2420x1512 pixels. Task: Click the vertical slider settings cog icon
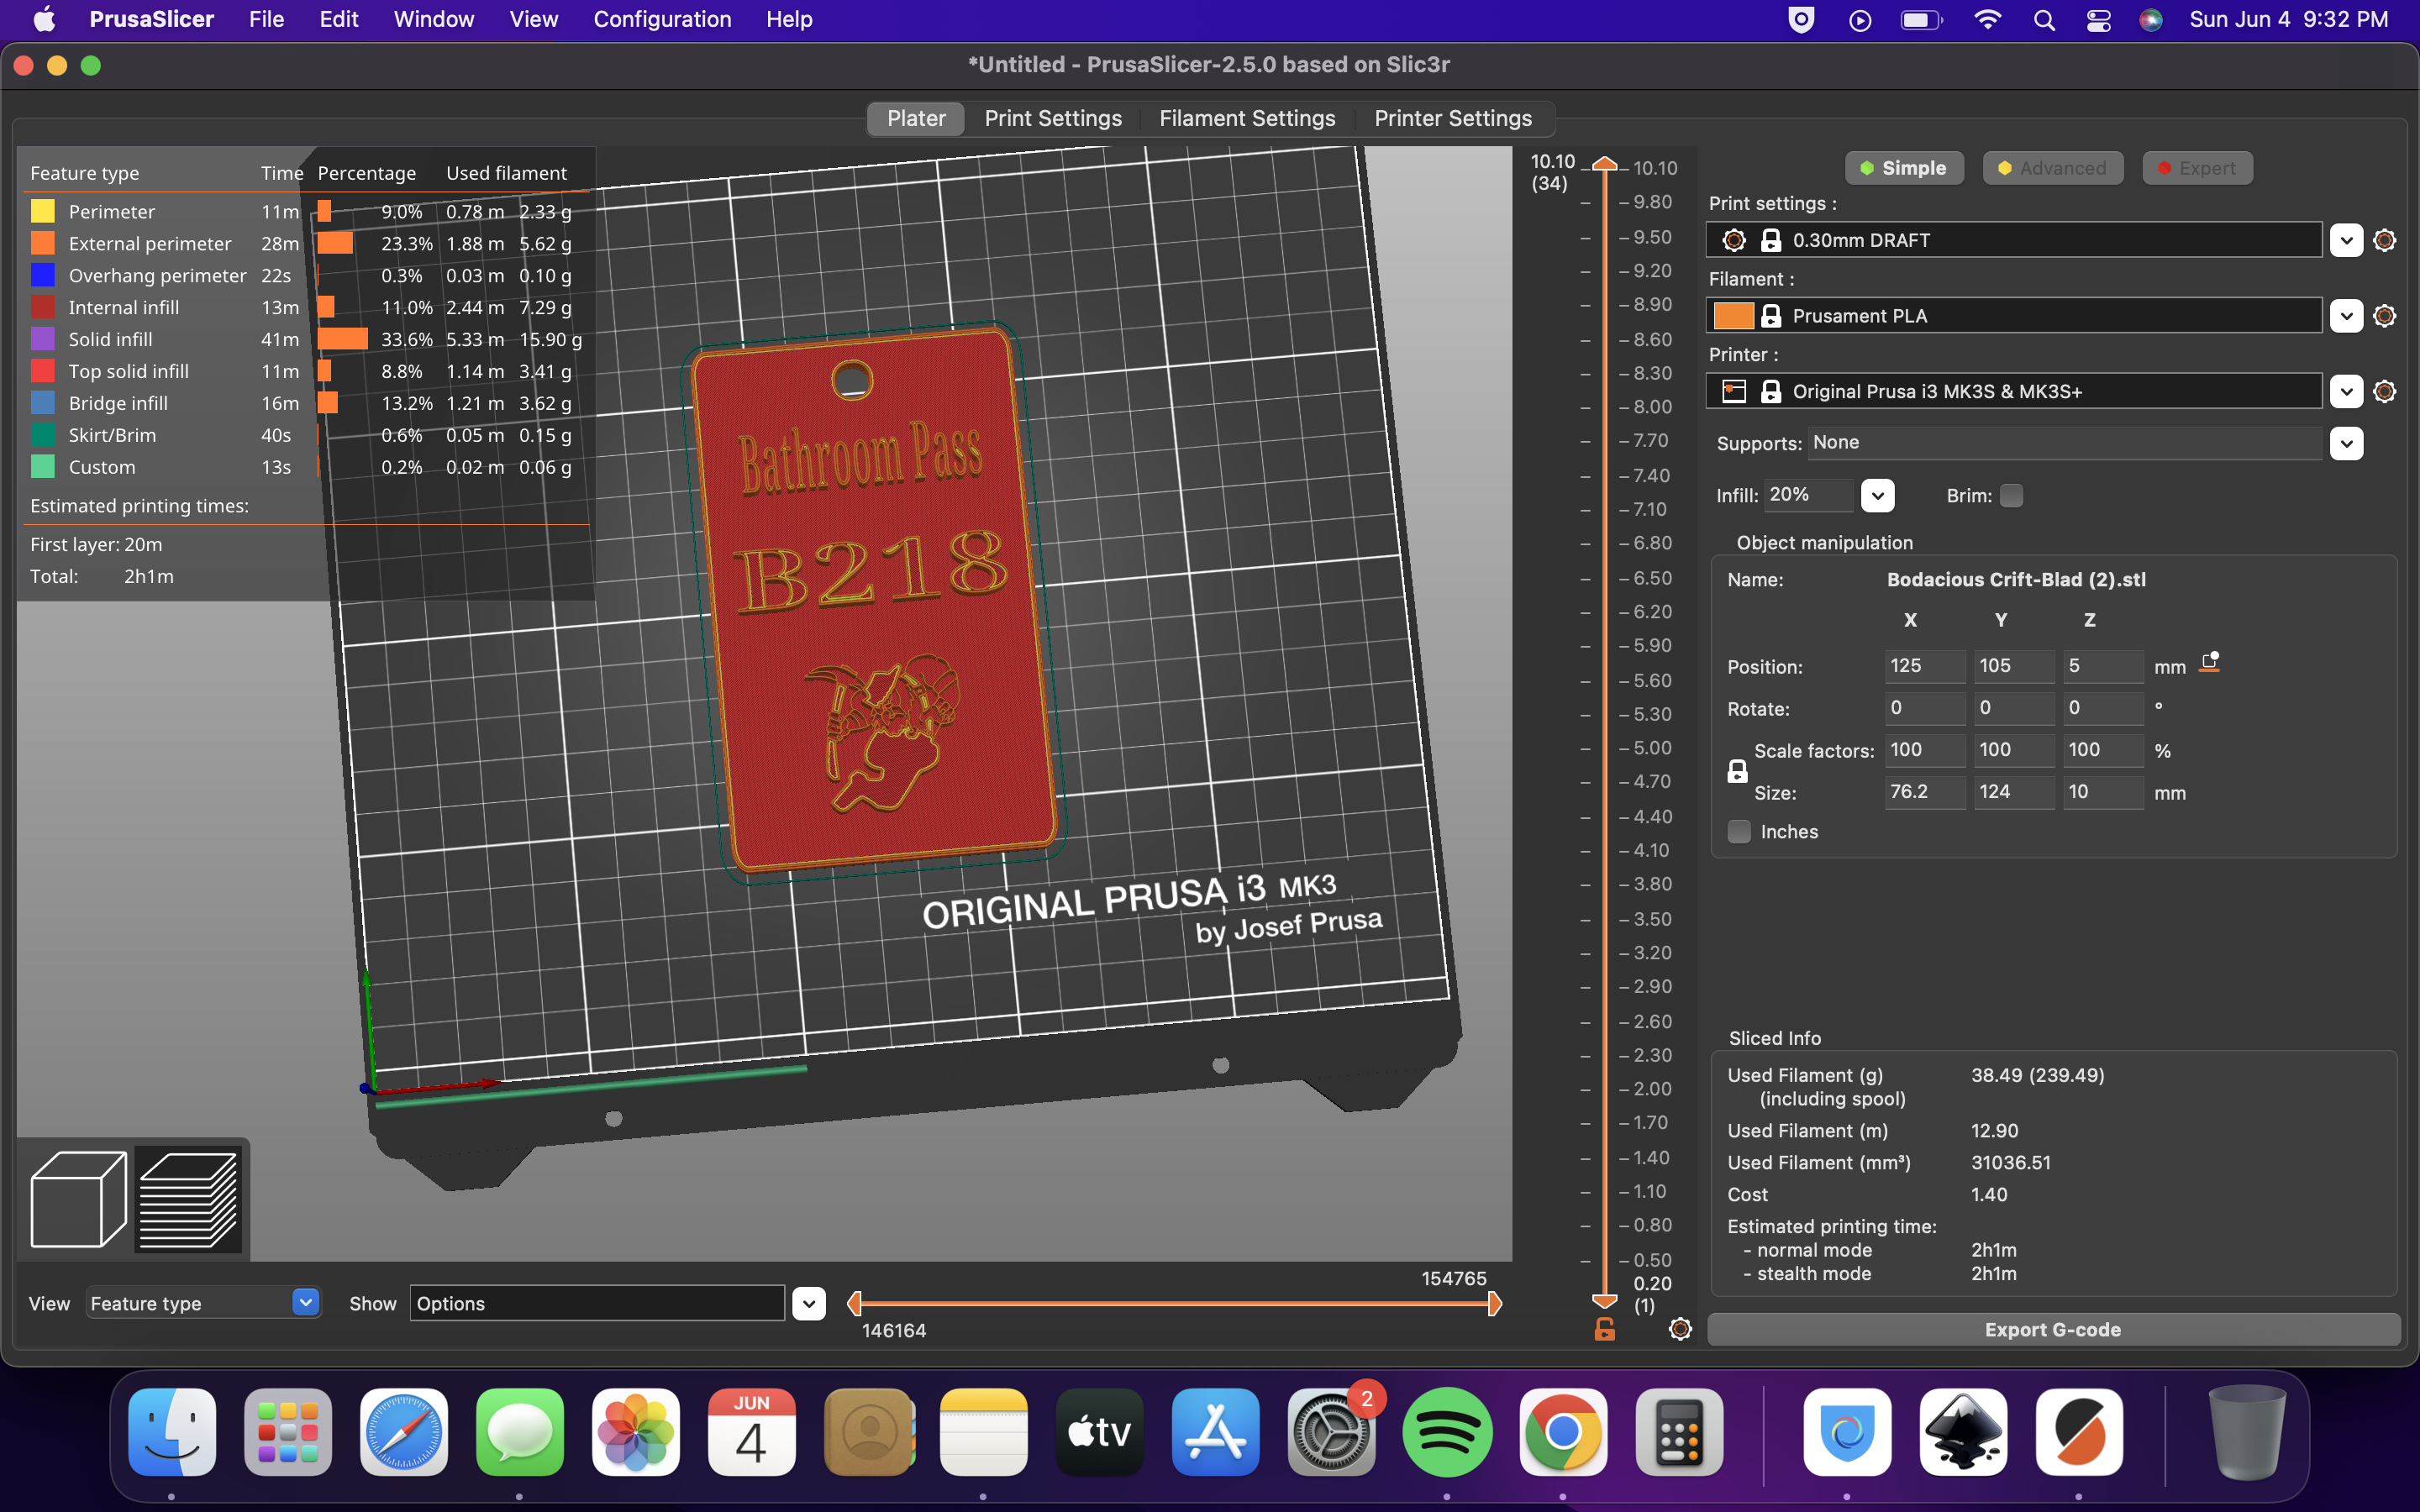[1680, 1329]
